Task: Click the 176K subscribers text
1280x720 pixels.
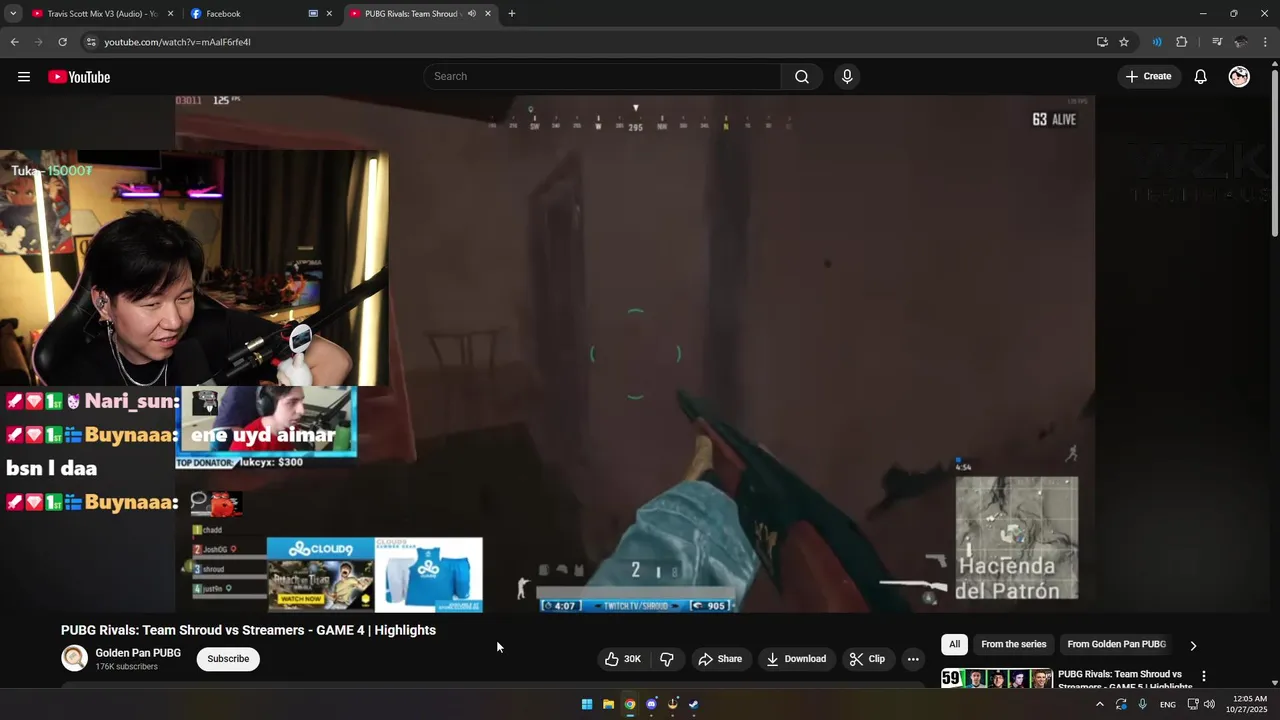Action: pyautogui.click(x=126, y=667)
